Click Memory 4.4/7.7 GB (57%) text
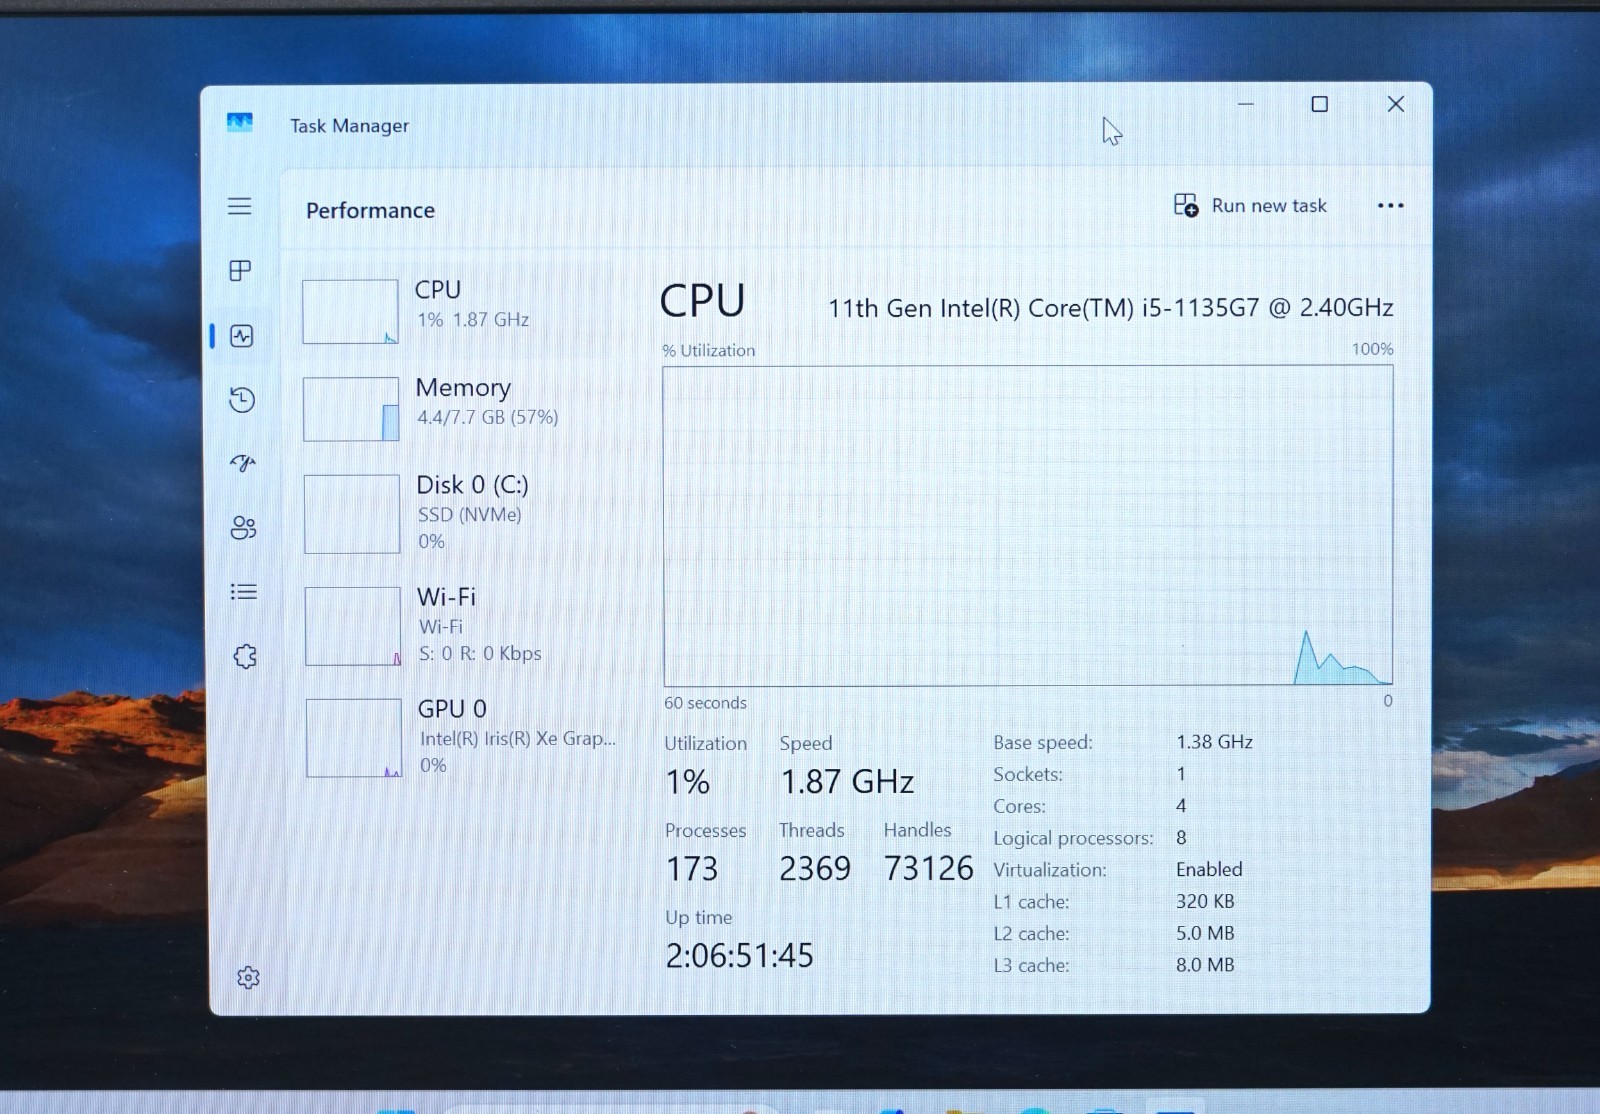The height and width of the screenshot is (1114, 1600). [x=487, y=417]
